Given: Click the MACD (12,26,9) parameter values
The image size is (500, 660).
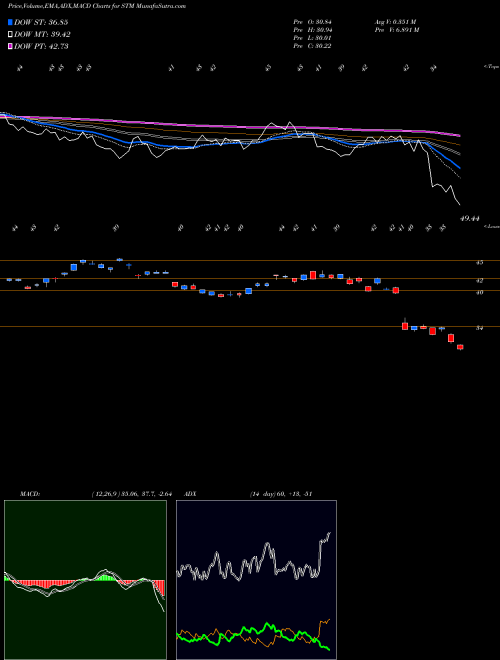Looking at the screenshot, I should (x=131, y=494).
